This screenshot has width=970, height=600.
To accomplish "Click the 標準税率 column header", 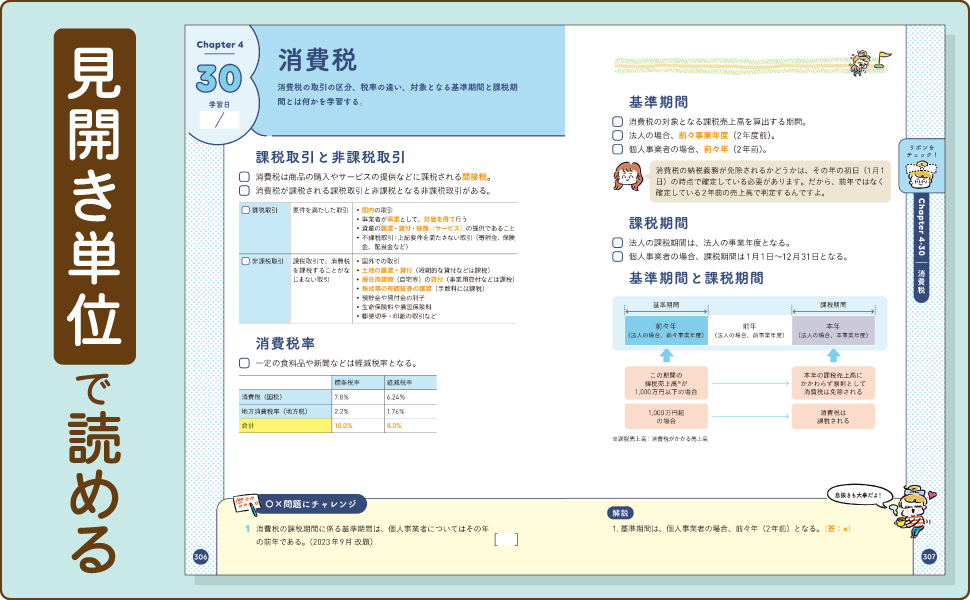I will click(358, 382).
